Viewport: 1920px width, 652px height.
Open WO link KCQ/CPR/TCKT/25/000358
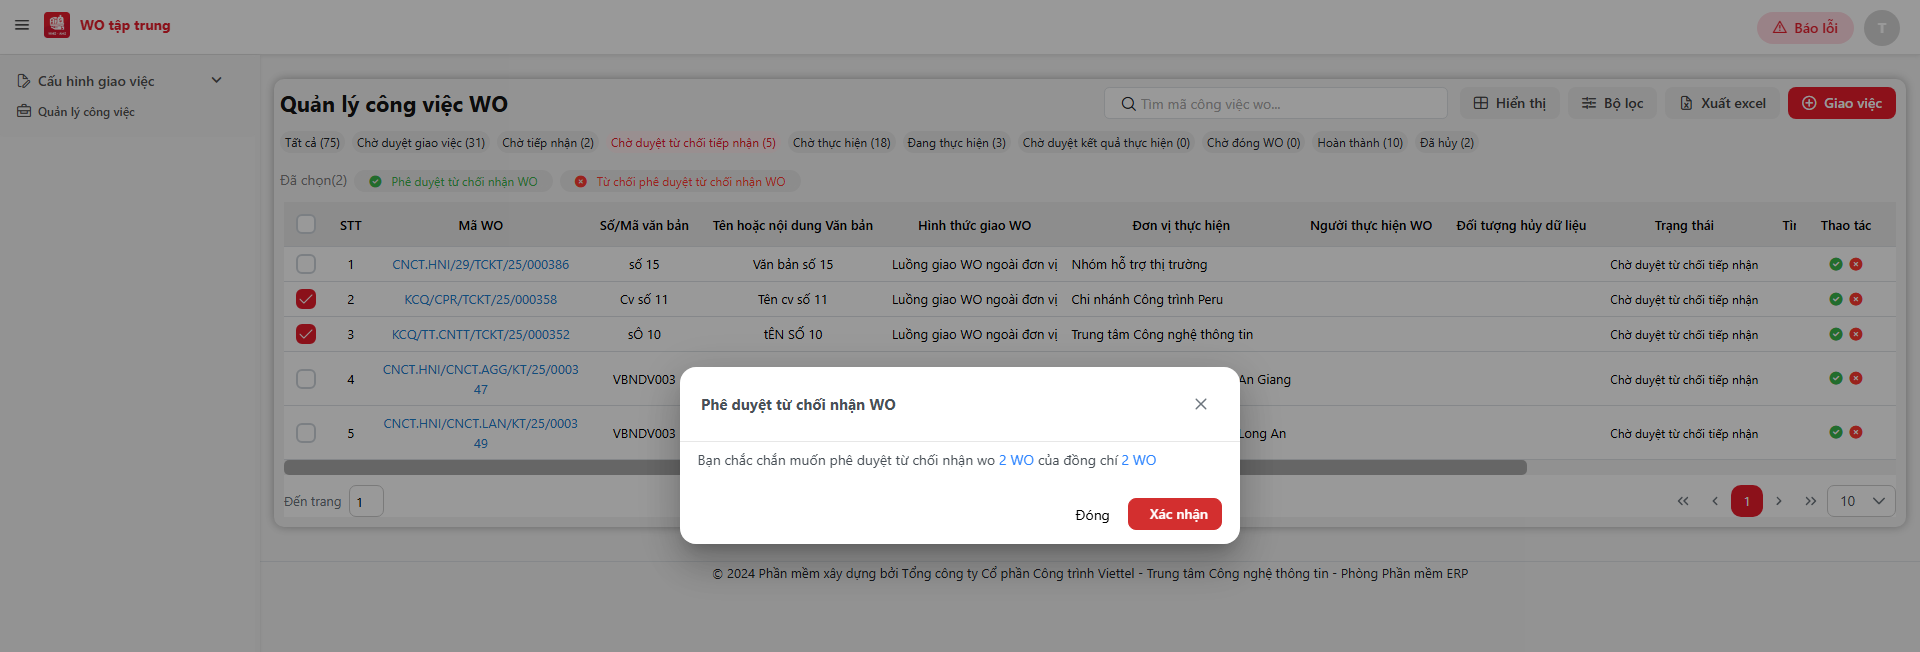tap(480, 300)
